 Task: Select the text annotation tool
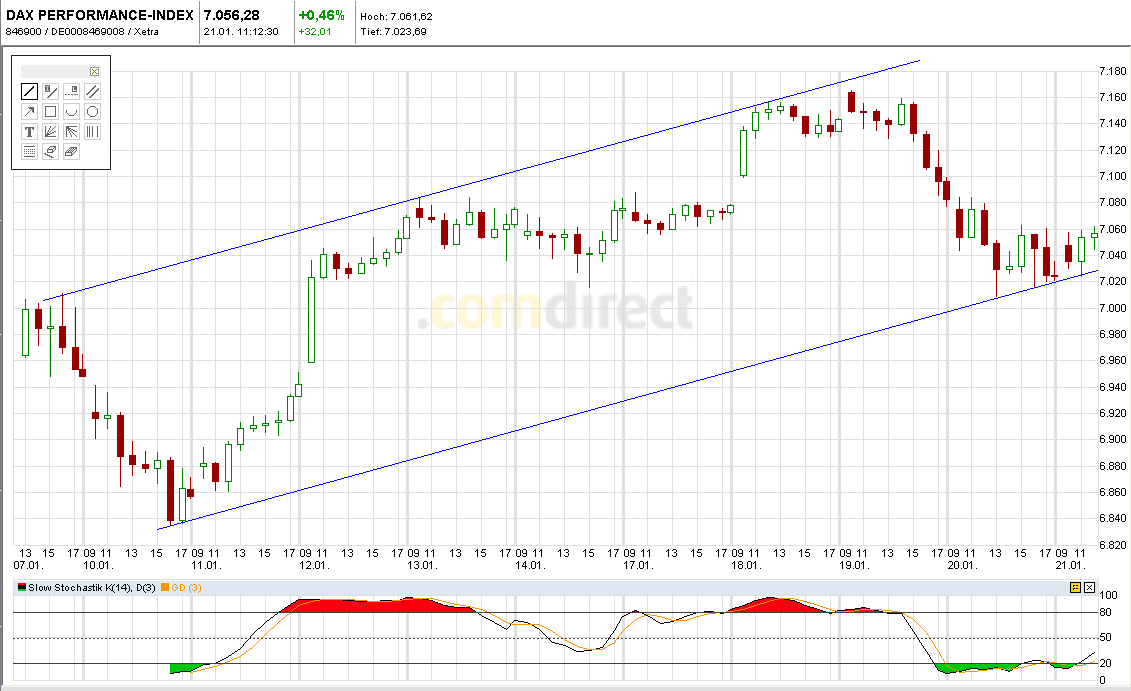click(29, 131)
